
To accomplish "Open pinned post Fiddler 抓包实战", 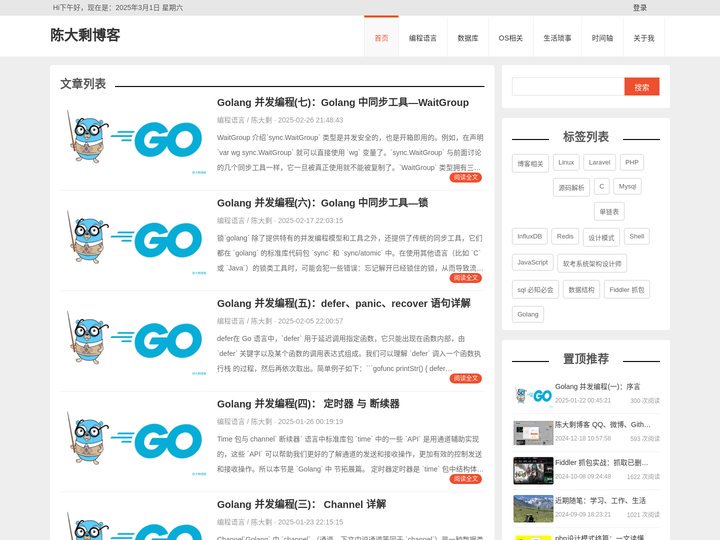I will click(602, 463).
